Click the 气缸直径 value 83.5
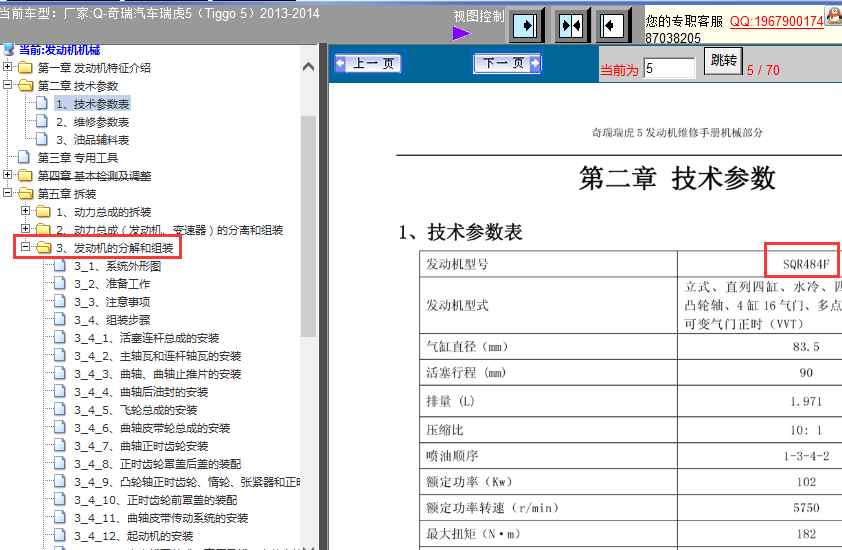Screen dimensions: 842x550 coord(806,347)
